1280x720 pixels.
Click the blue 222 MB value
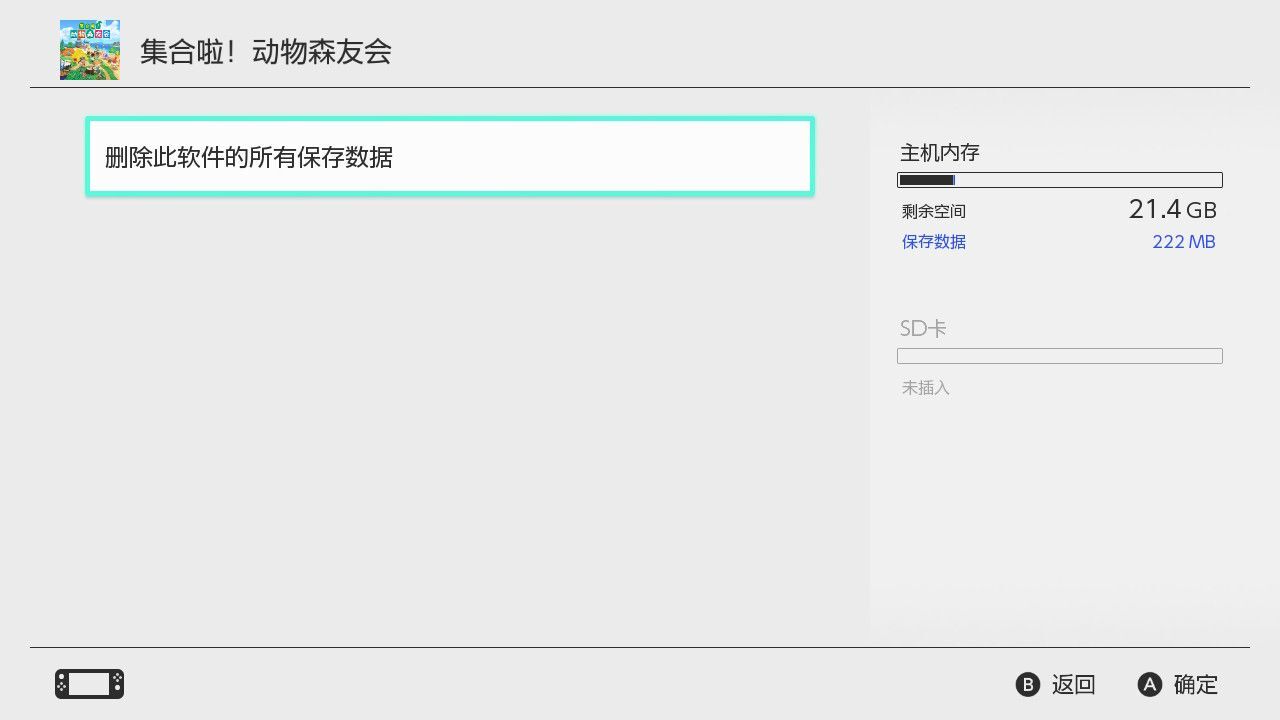[x=1183, y=242]
